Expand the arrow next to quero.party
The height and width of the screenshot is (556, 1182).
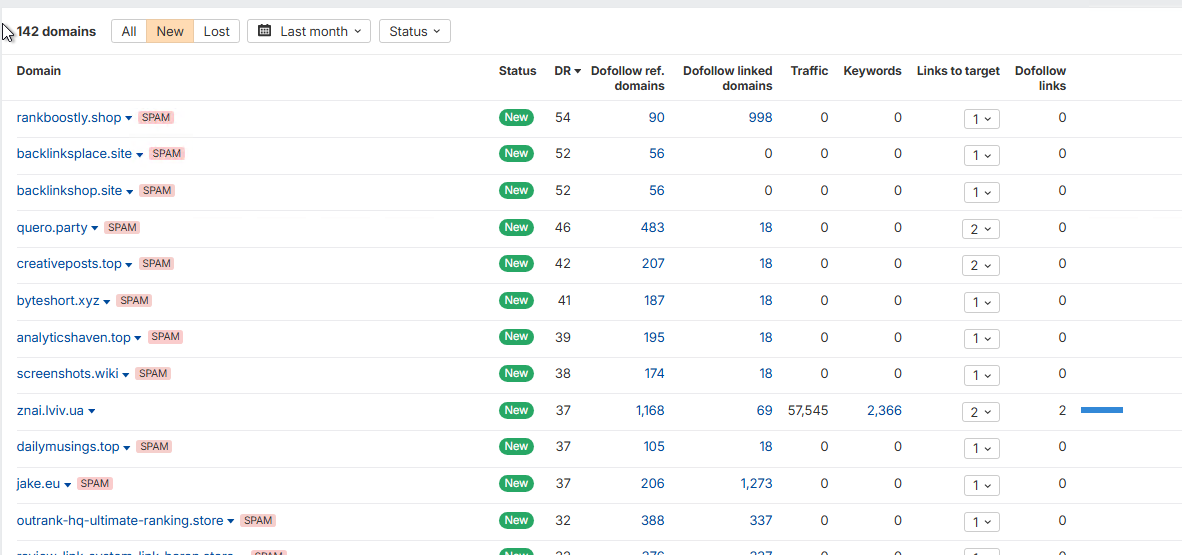[x=95, y=228]
